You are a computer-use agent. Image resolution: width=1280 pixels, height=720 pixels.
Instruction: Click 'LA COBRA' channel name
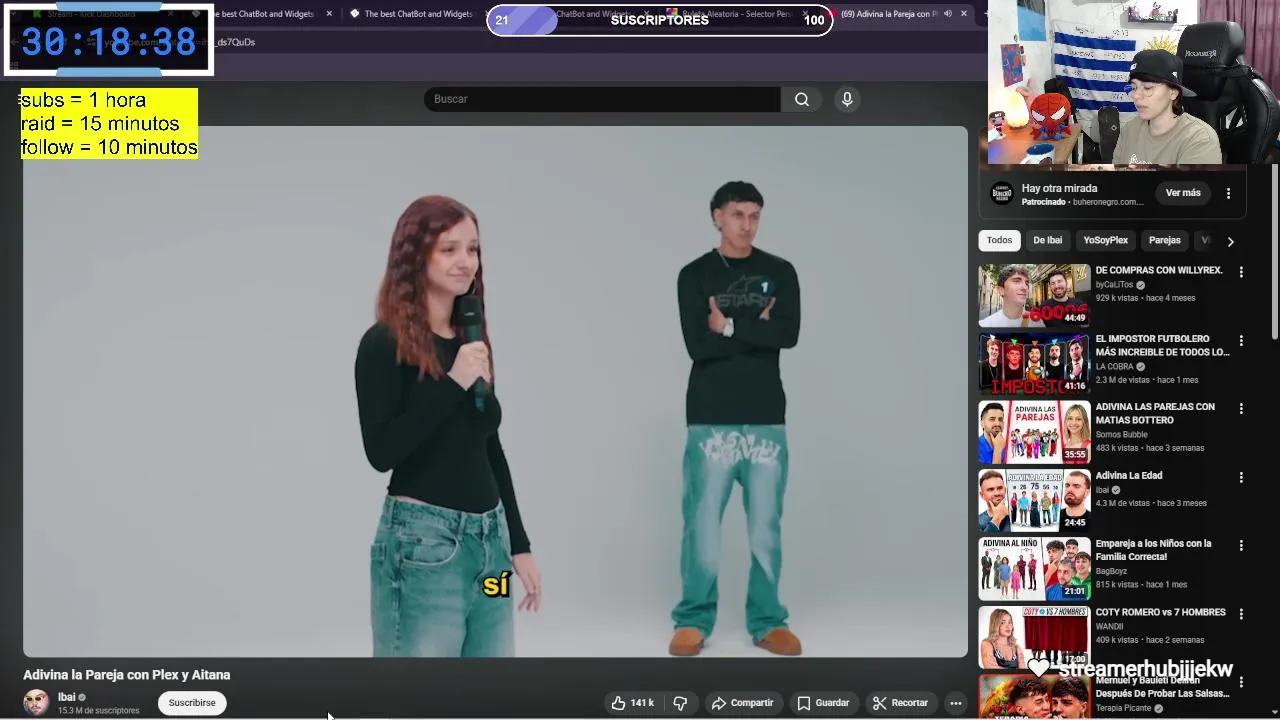click(x=1115, y=367)
